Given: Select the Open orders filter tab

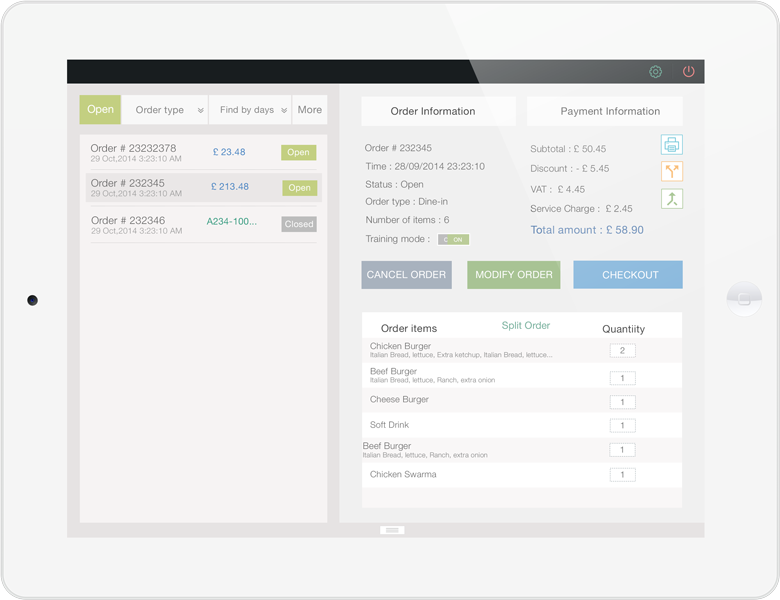Looking at the screenshot, I should (x=100, y=110).
